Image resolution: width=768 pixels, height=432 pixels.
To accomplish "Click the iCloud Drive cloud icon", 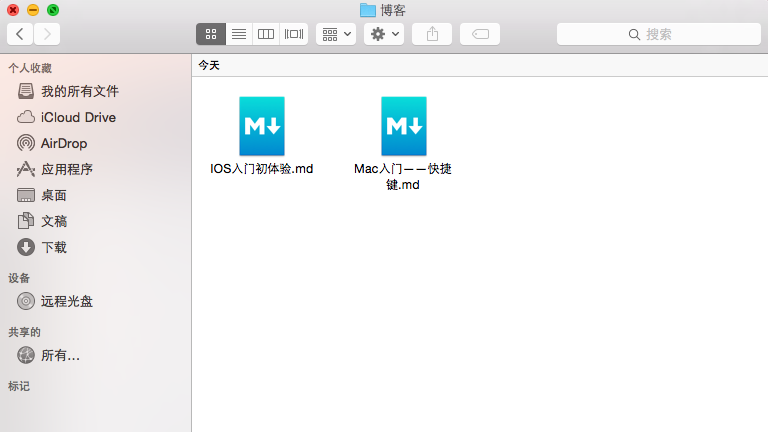I will [x=26, y=117].
